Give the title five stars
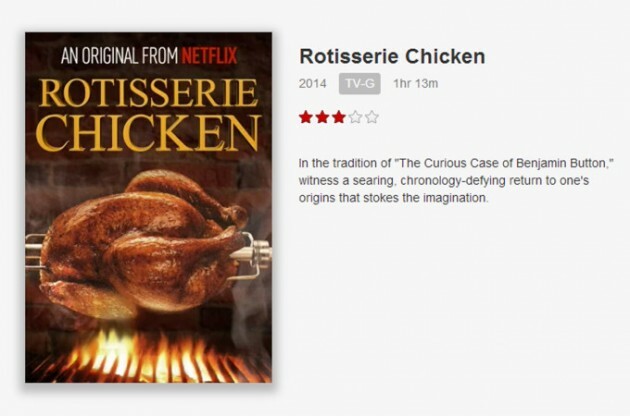Image resolution: width=630 pixels, height=416 pixels. click(x=372, y=117)
